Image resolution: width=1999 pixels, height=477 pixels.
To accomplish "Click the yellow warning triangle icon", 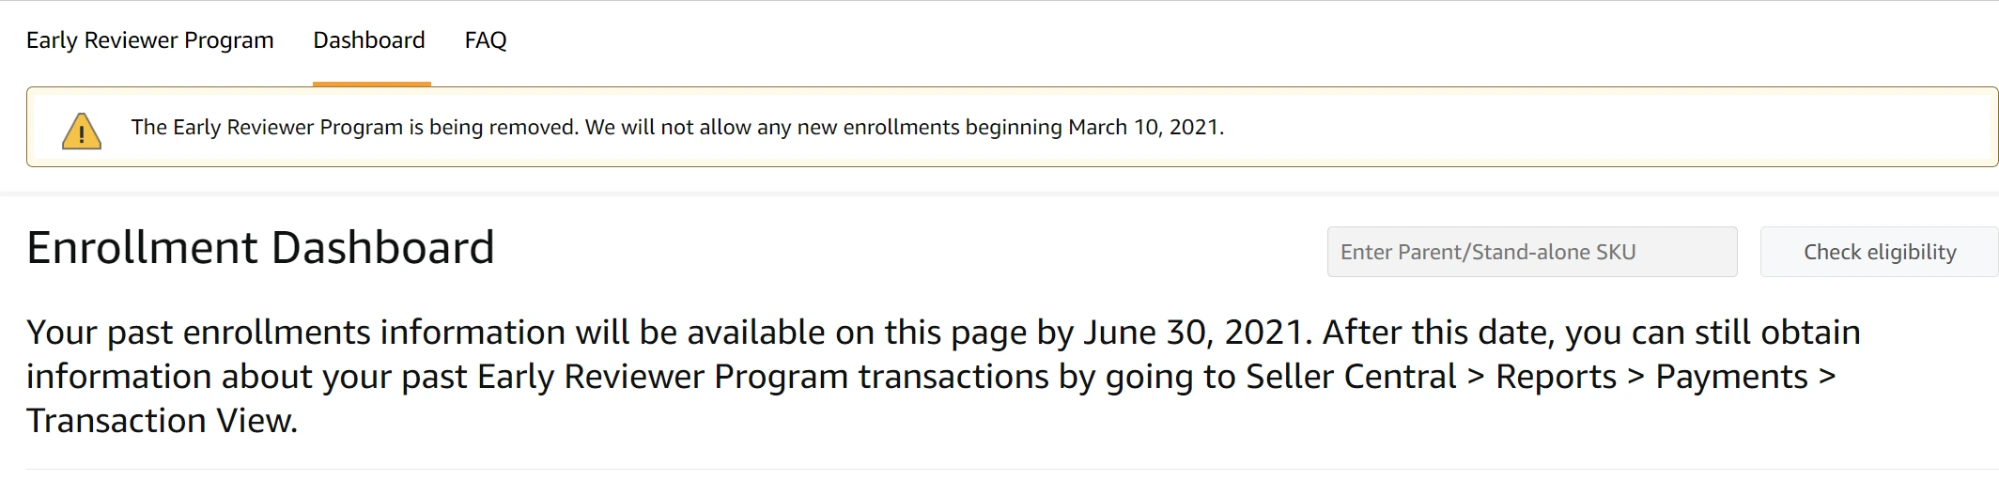I will tap(81, 131).
